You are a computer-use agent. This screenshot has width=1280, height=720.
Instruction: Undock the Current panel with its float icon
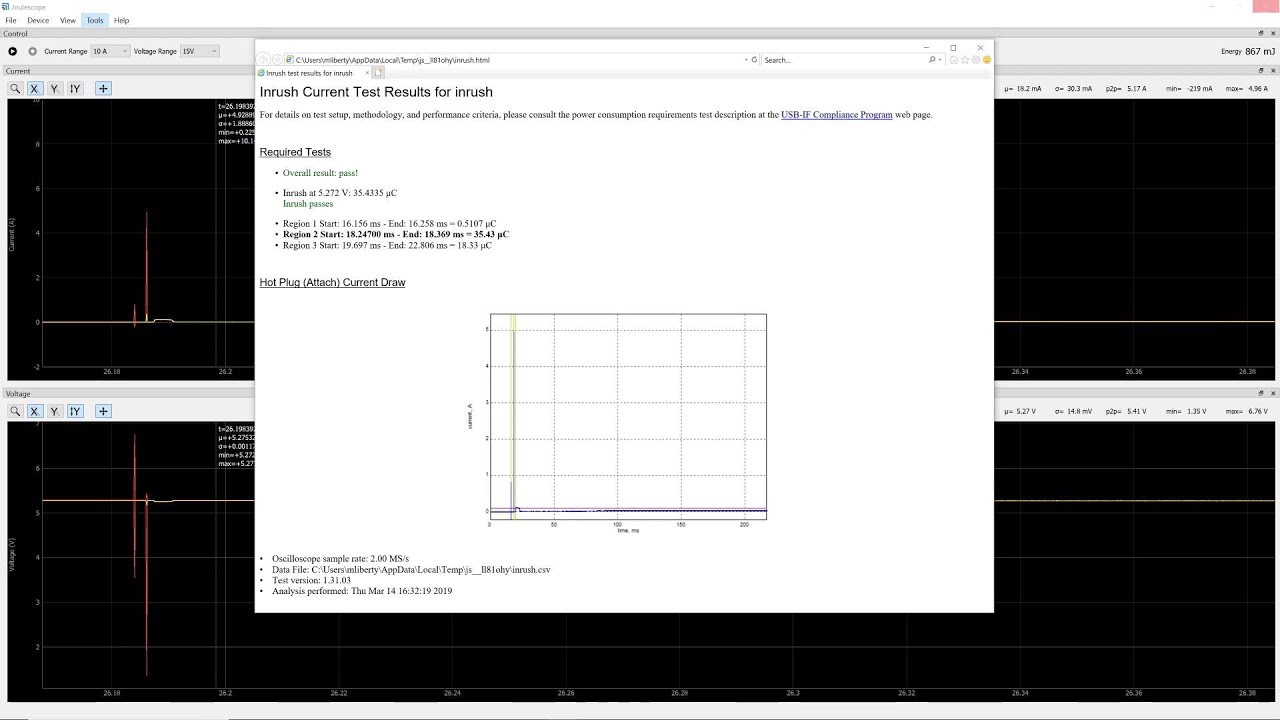[x=1261, y=71]
